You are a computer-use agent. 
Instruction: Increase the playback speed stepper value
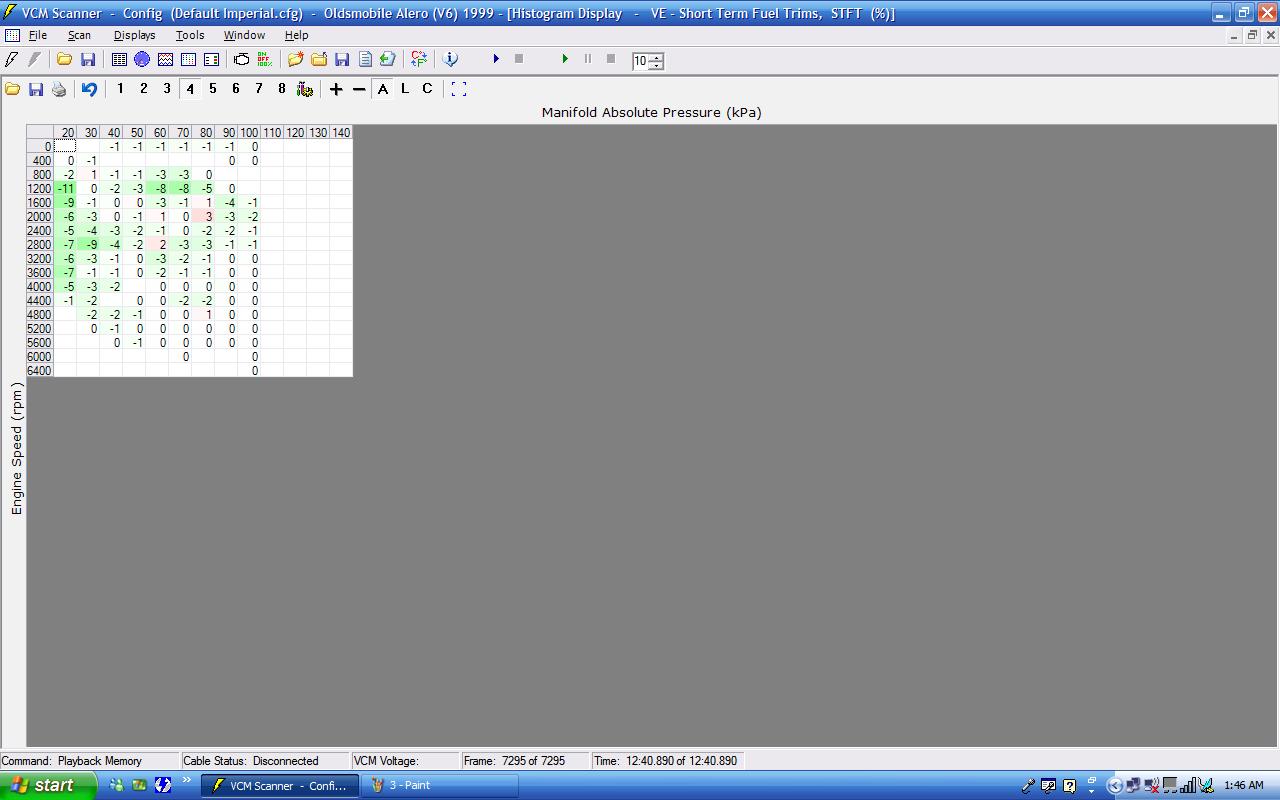pos(656,57)
